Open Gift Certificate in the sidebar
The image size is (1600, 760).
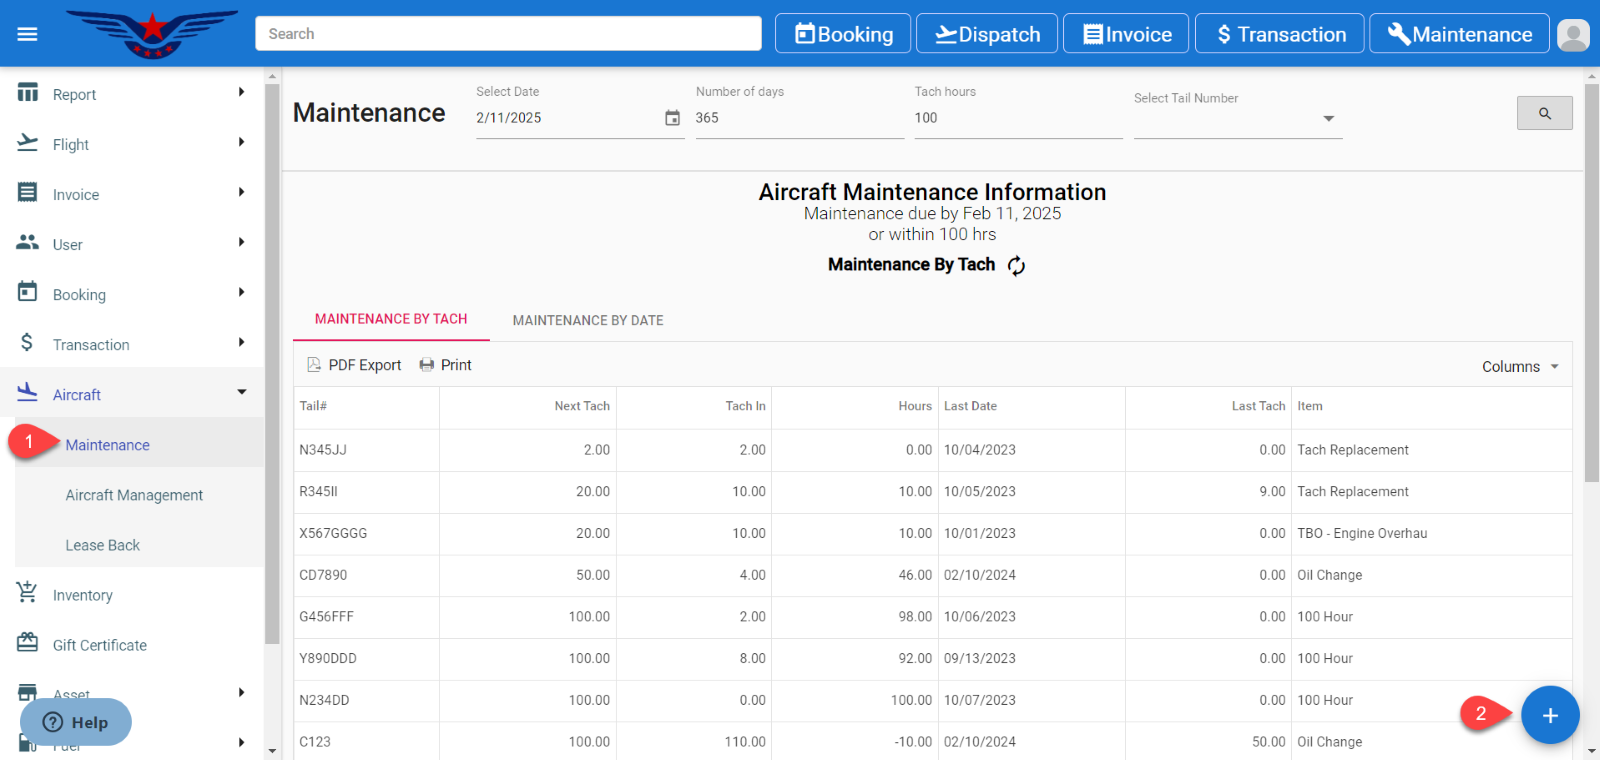[99, 645]
